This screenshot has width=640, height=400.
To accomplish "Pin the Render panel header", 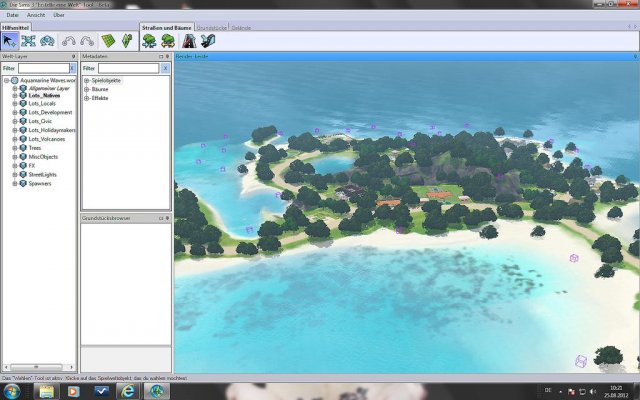I will click(636, 56).
